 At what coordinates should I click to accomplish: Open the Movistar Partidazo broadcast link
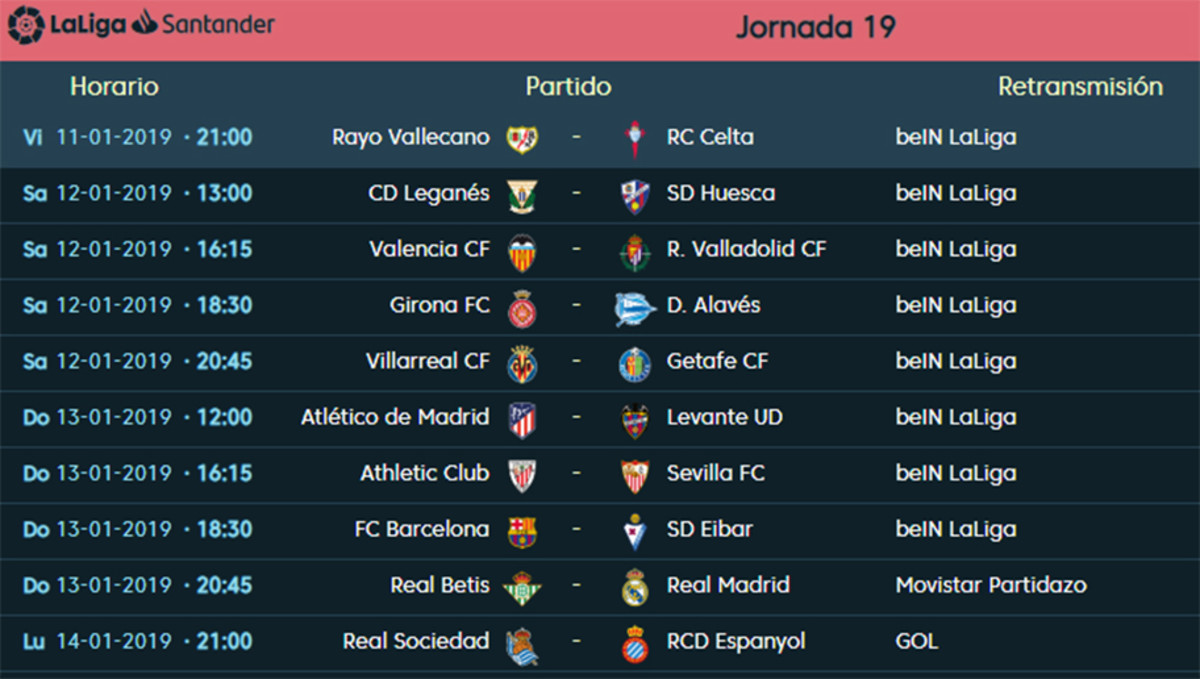coord(991,585)
